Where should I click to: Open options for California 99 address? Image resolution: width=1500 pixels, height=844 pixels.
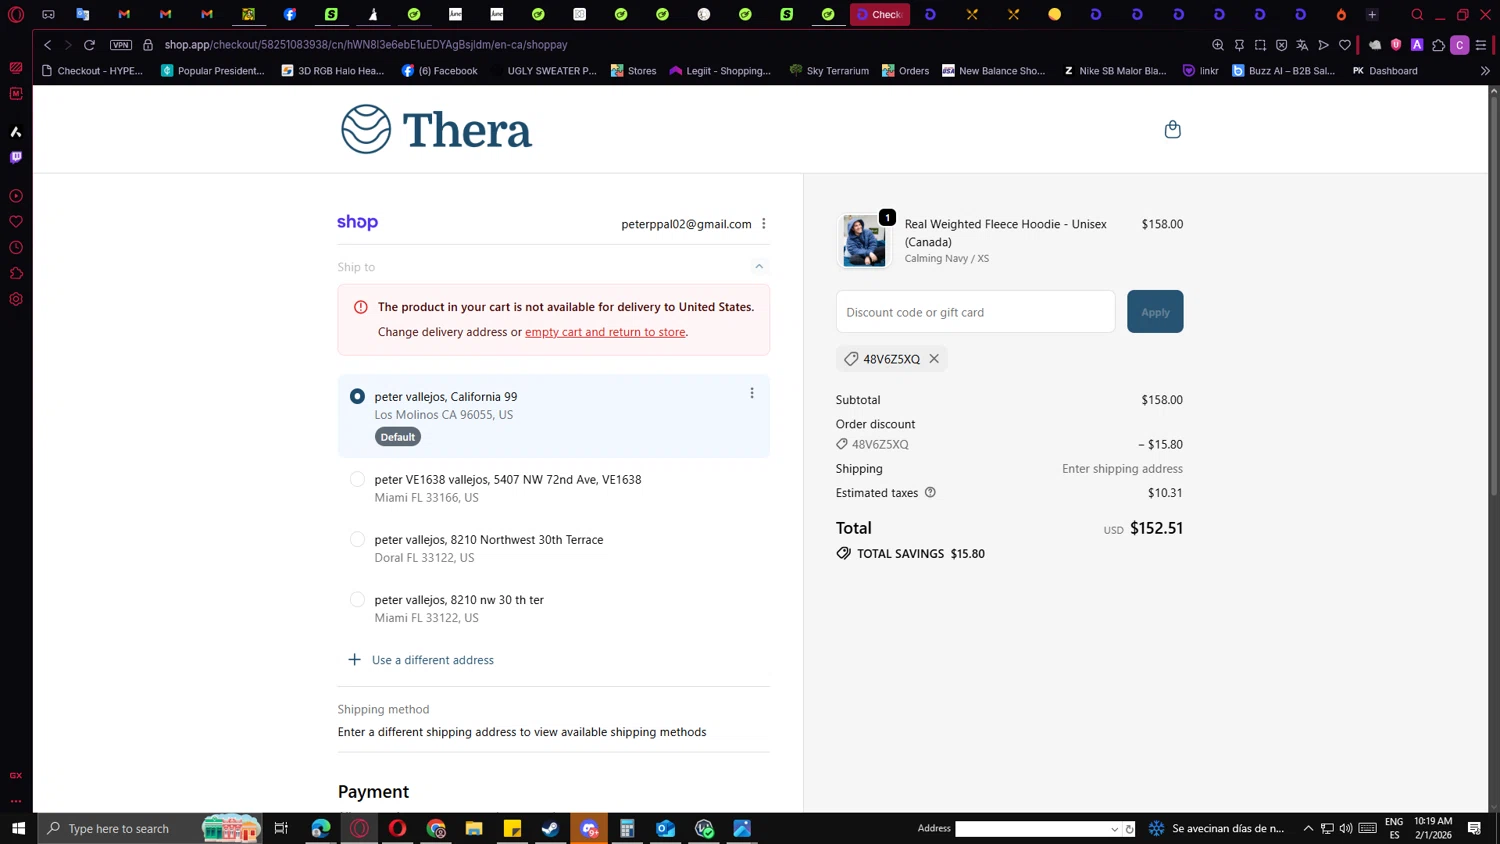point(752,393)
